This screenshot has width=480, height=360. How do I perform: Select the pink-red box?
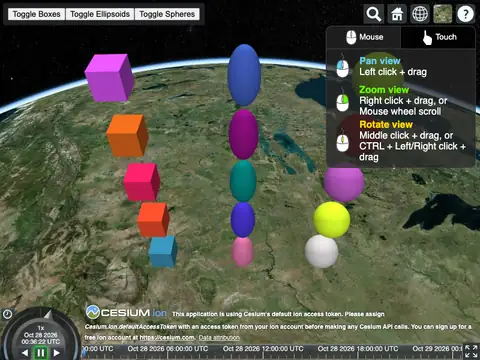point(142,182)
